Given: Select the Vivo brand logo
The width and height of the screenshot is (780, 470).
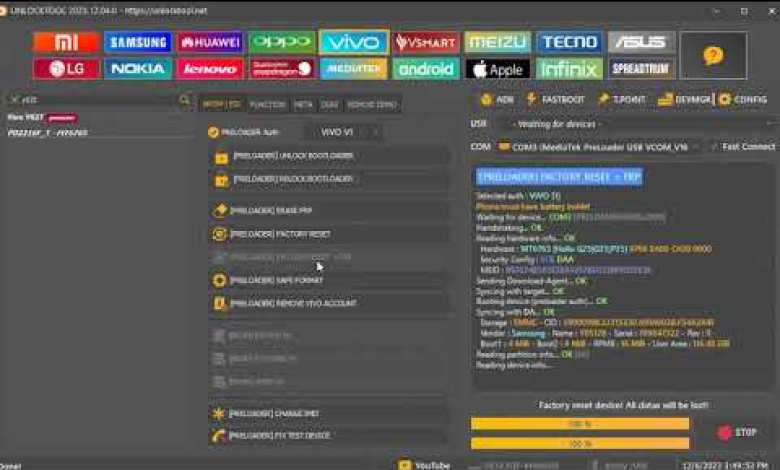Looking at the screenshot, I should [x=353, y=42].
